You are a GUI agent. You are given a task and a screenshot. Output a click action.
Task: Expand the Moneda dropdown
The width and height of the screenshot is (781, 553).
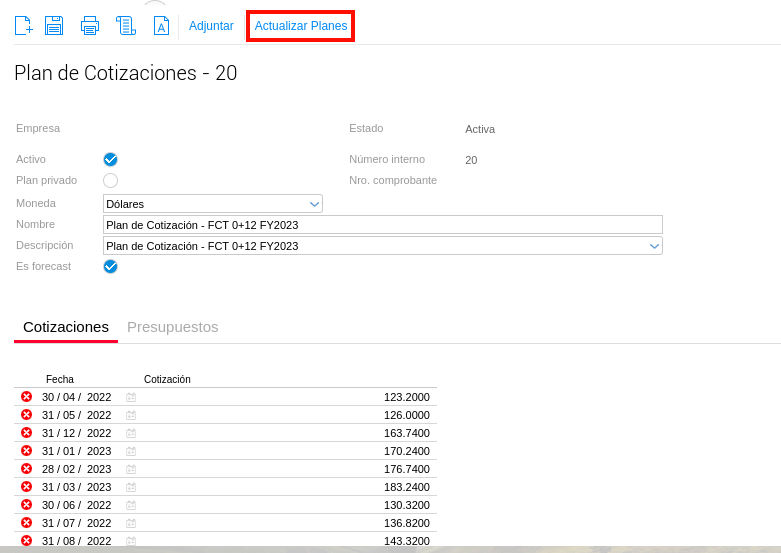click(314, 204)
